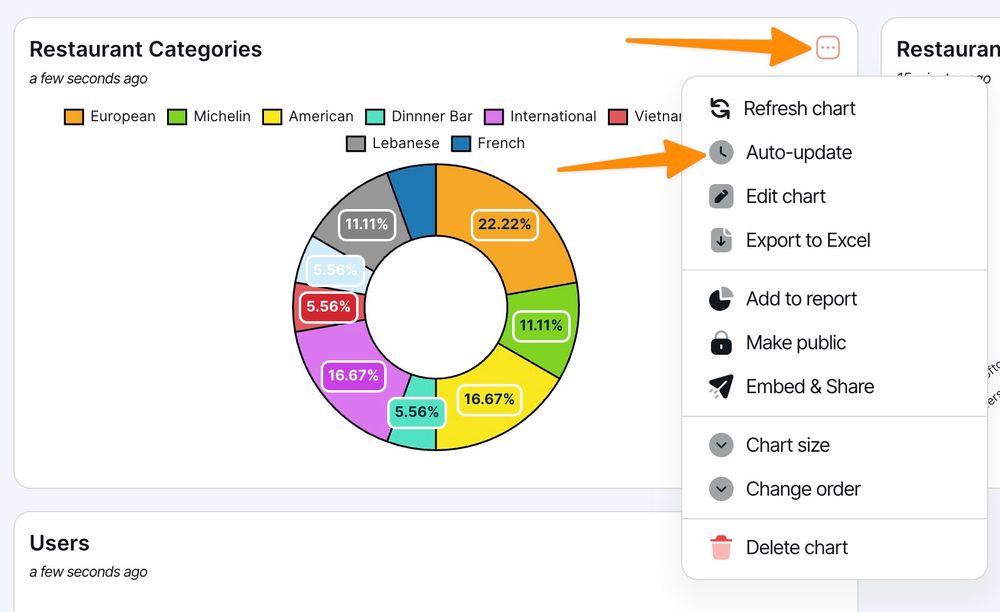Choose Add to report from the menu

(x=801, y=298)
